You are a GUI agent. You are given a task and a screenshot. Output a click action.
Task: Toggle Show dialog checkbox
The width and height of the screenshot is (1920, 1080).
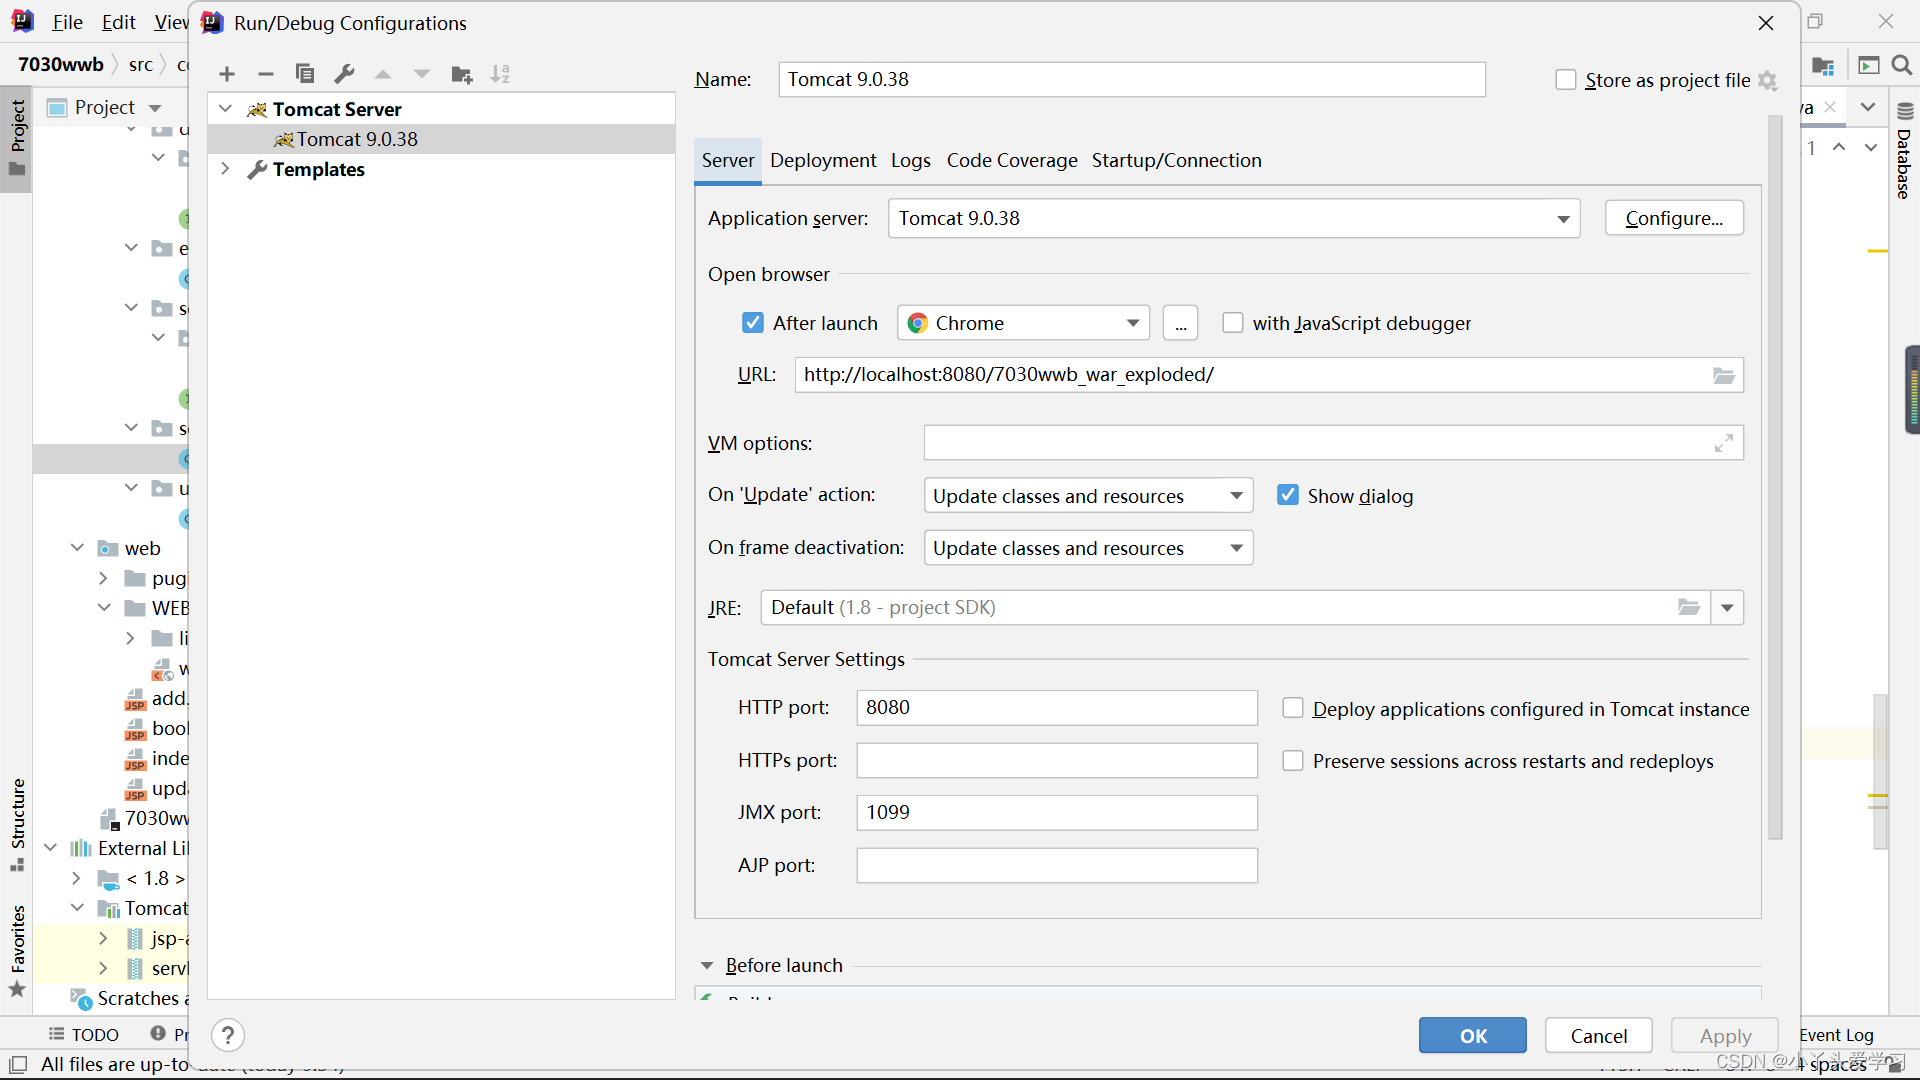click(1288, 496)
